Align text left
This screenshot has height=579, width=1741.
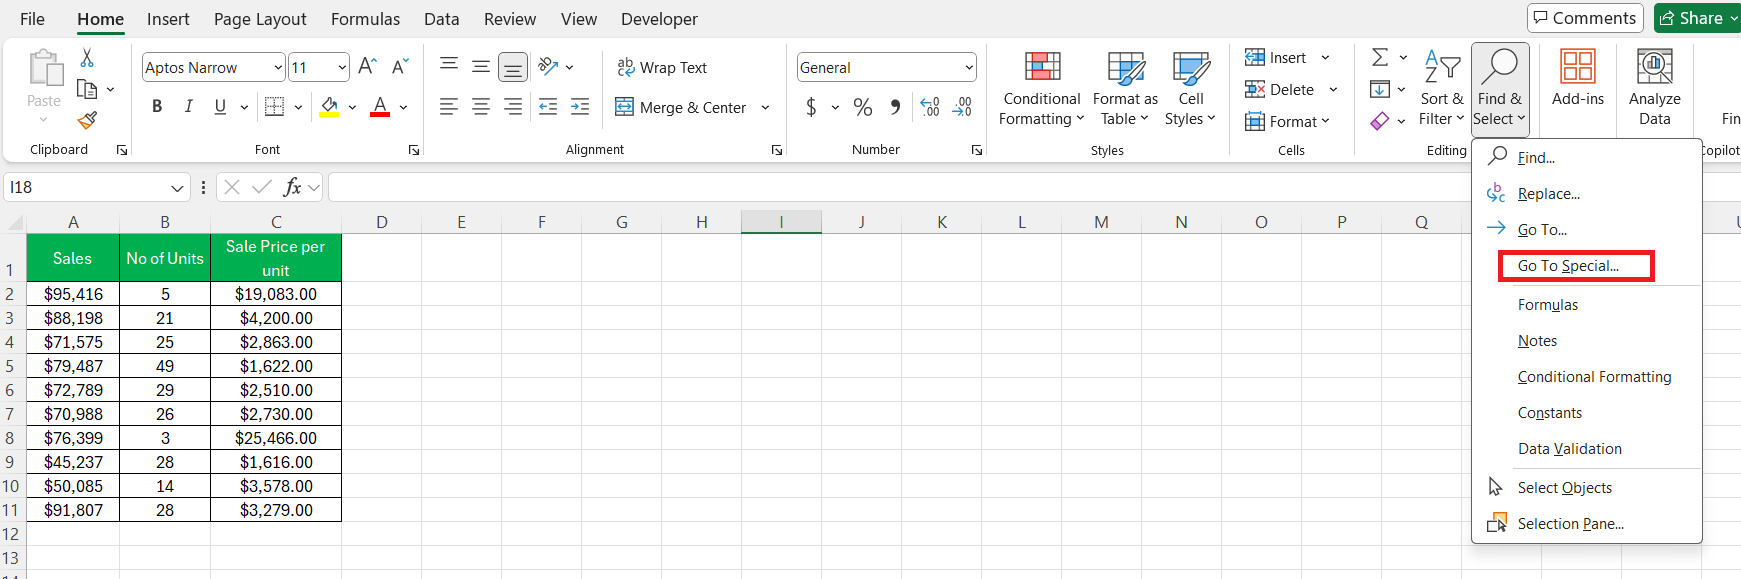(x=449, y=106)
